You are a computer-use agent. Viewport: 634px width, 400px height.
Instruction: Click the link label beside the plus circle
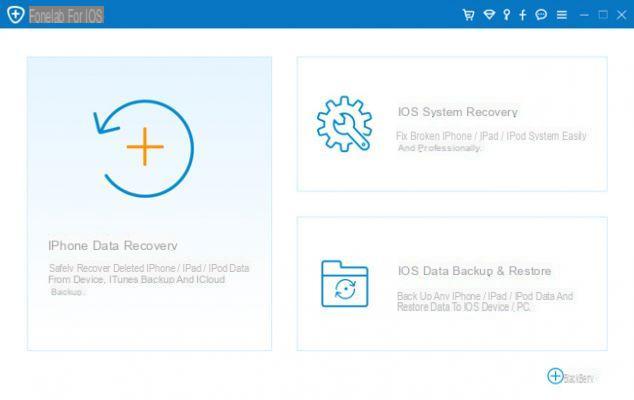click(579, 378)
